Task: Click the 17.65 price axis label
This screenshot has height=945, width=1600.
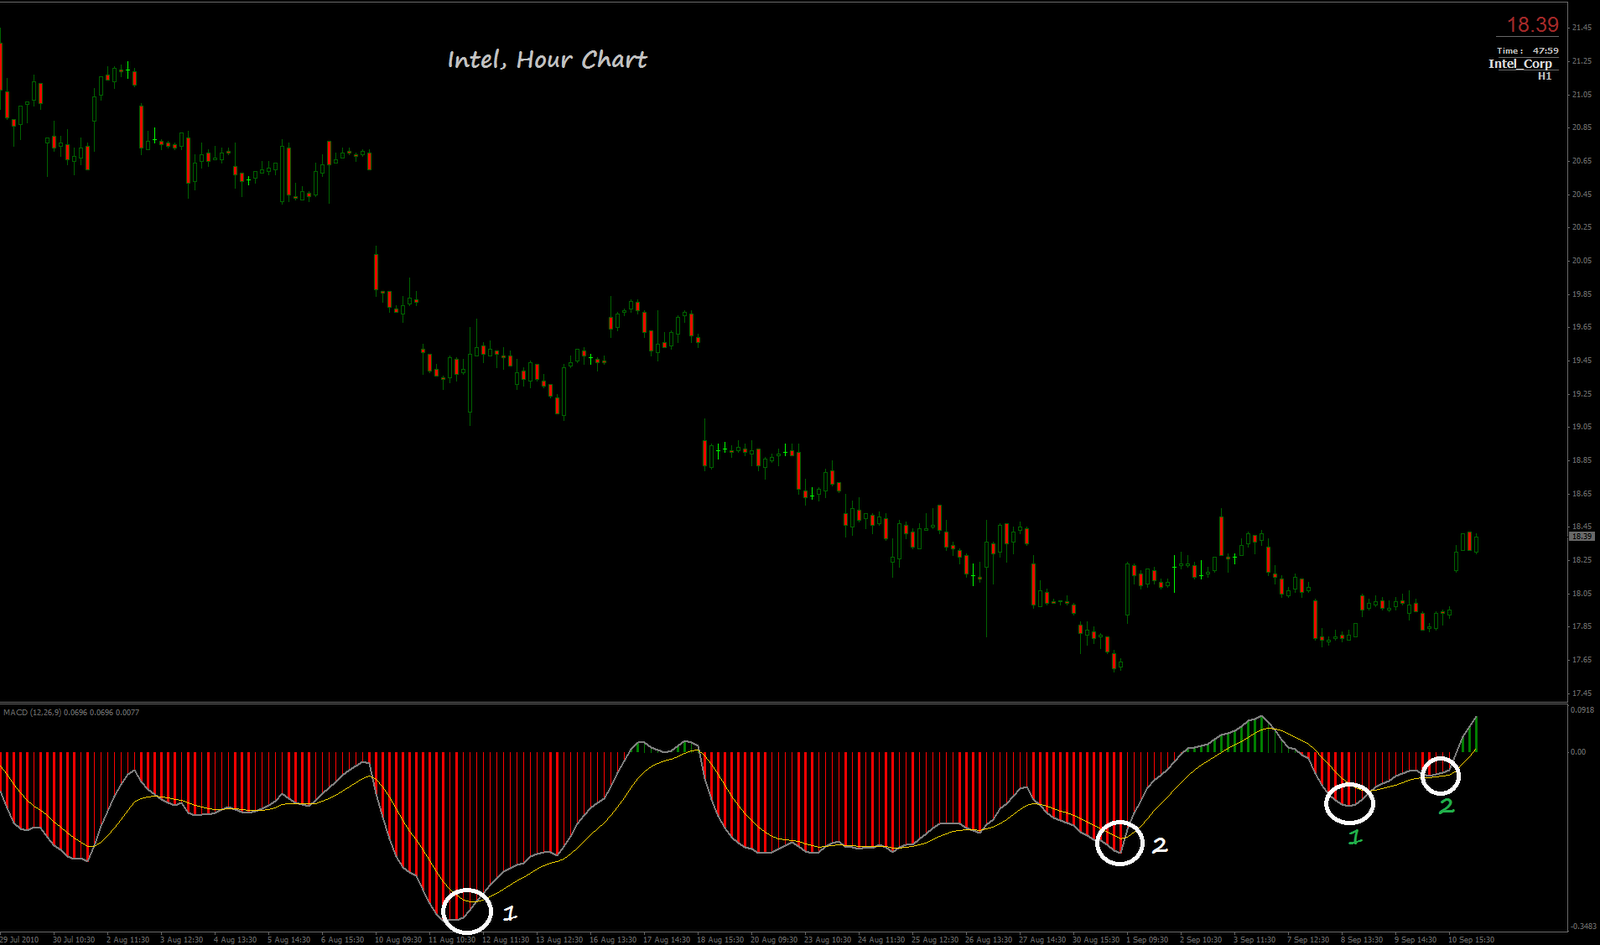Action: (x=1582, y=660)
